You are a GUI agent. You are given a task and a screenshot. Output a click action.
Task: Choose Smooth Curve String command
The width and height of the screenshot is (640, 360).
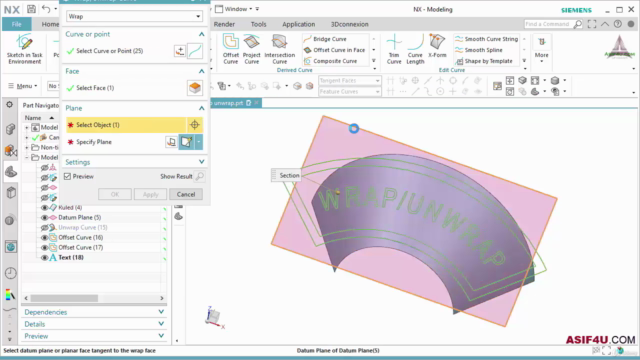coord(487,39)
